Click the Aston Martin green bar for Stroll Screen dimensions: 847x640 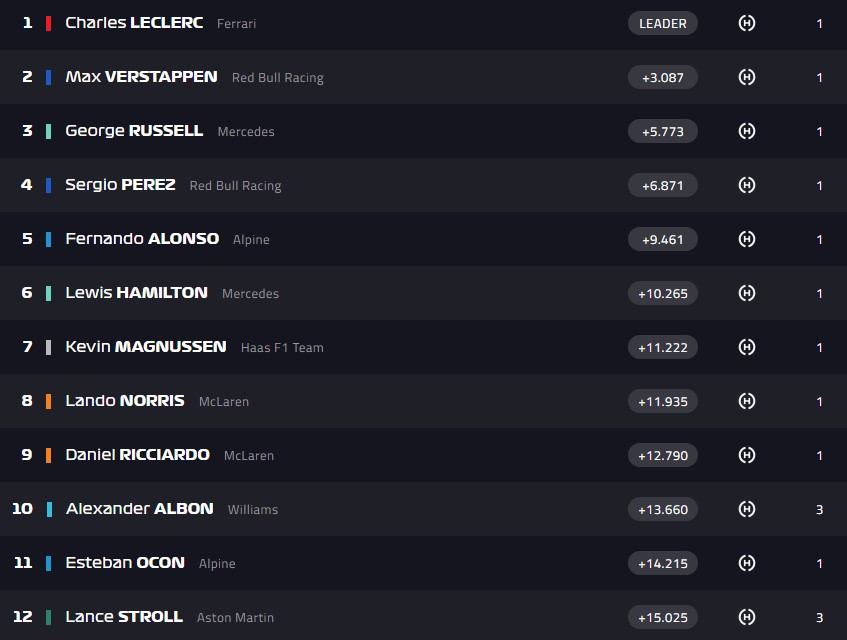[48, 617]
